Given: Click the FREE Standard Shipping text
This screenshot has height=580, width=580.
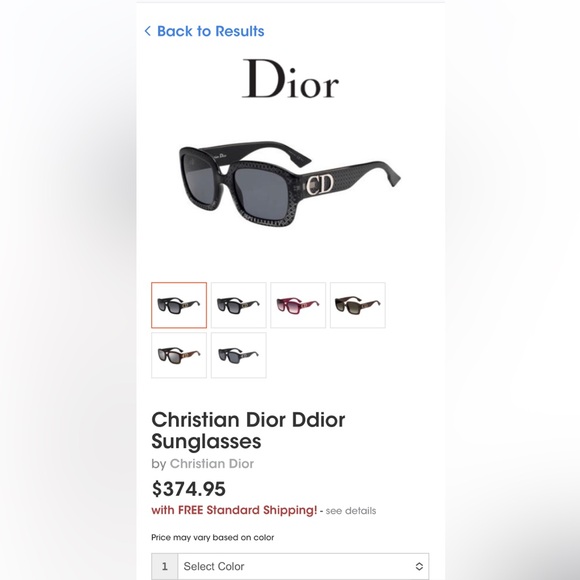Looking at the screenshot, I should tap(234, 510).
